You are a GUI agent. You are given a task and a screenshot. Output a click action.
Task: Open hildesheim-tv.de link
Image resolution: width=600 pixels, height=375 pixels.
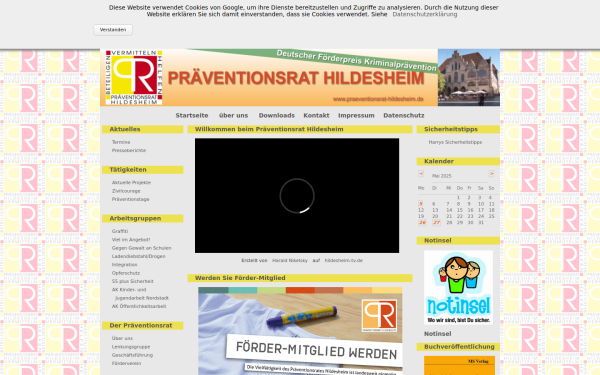344,261
